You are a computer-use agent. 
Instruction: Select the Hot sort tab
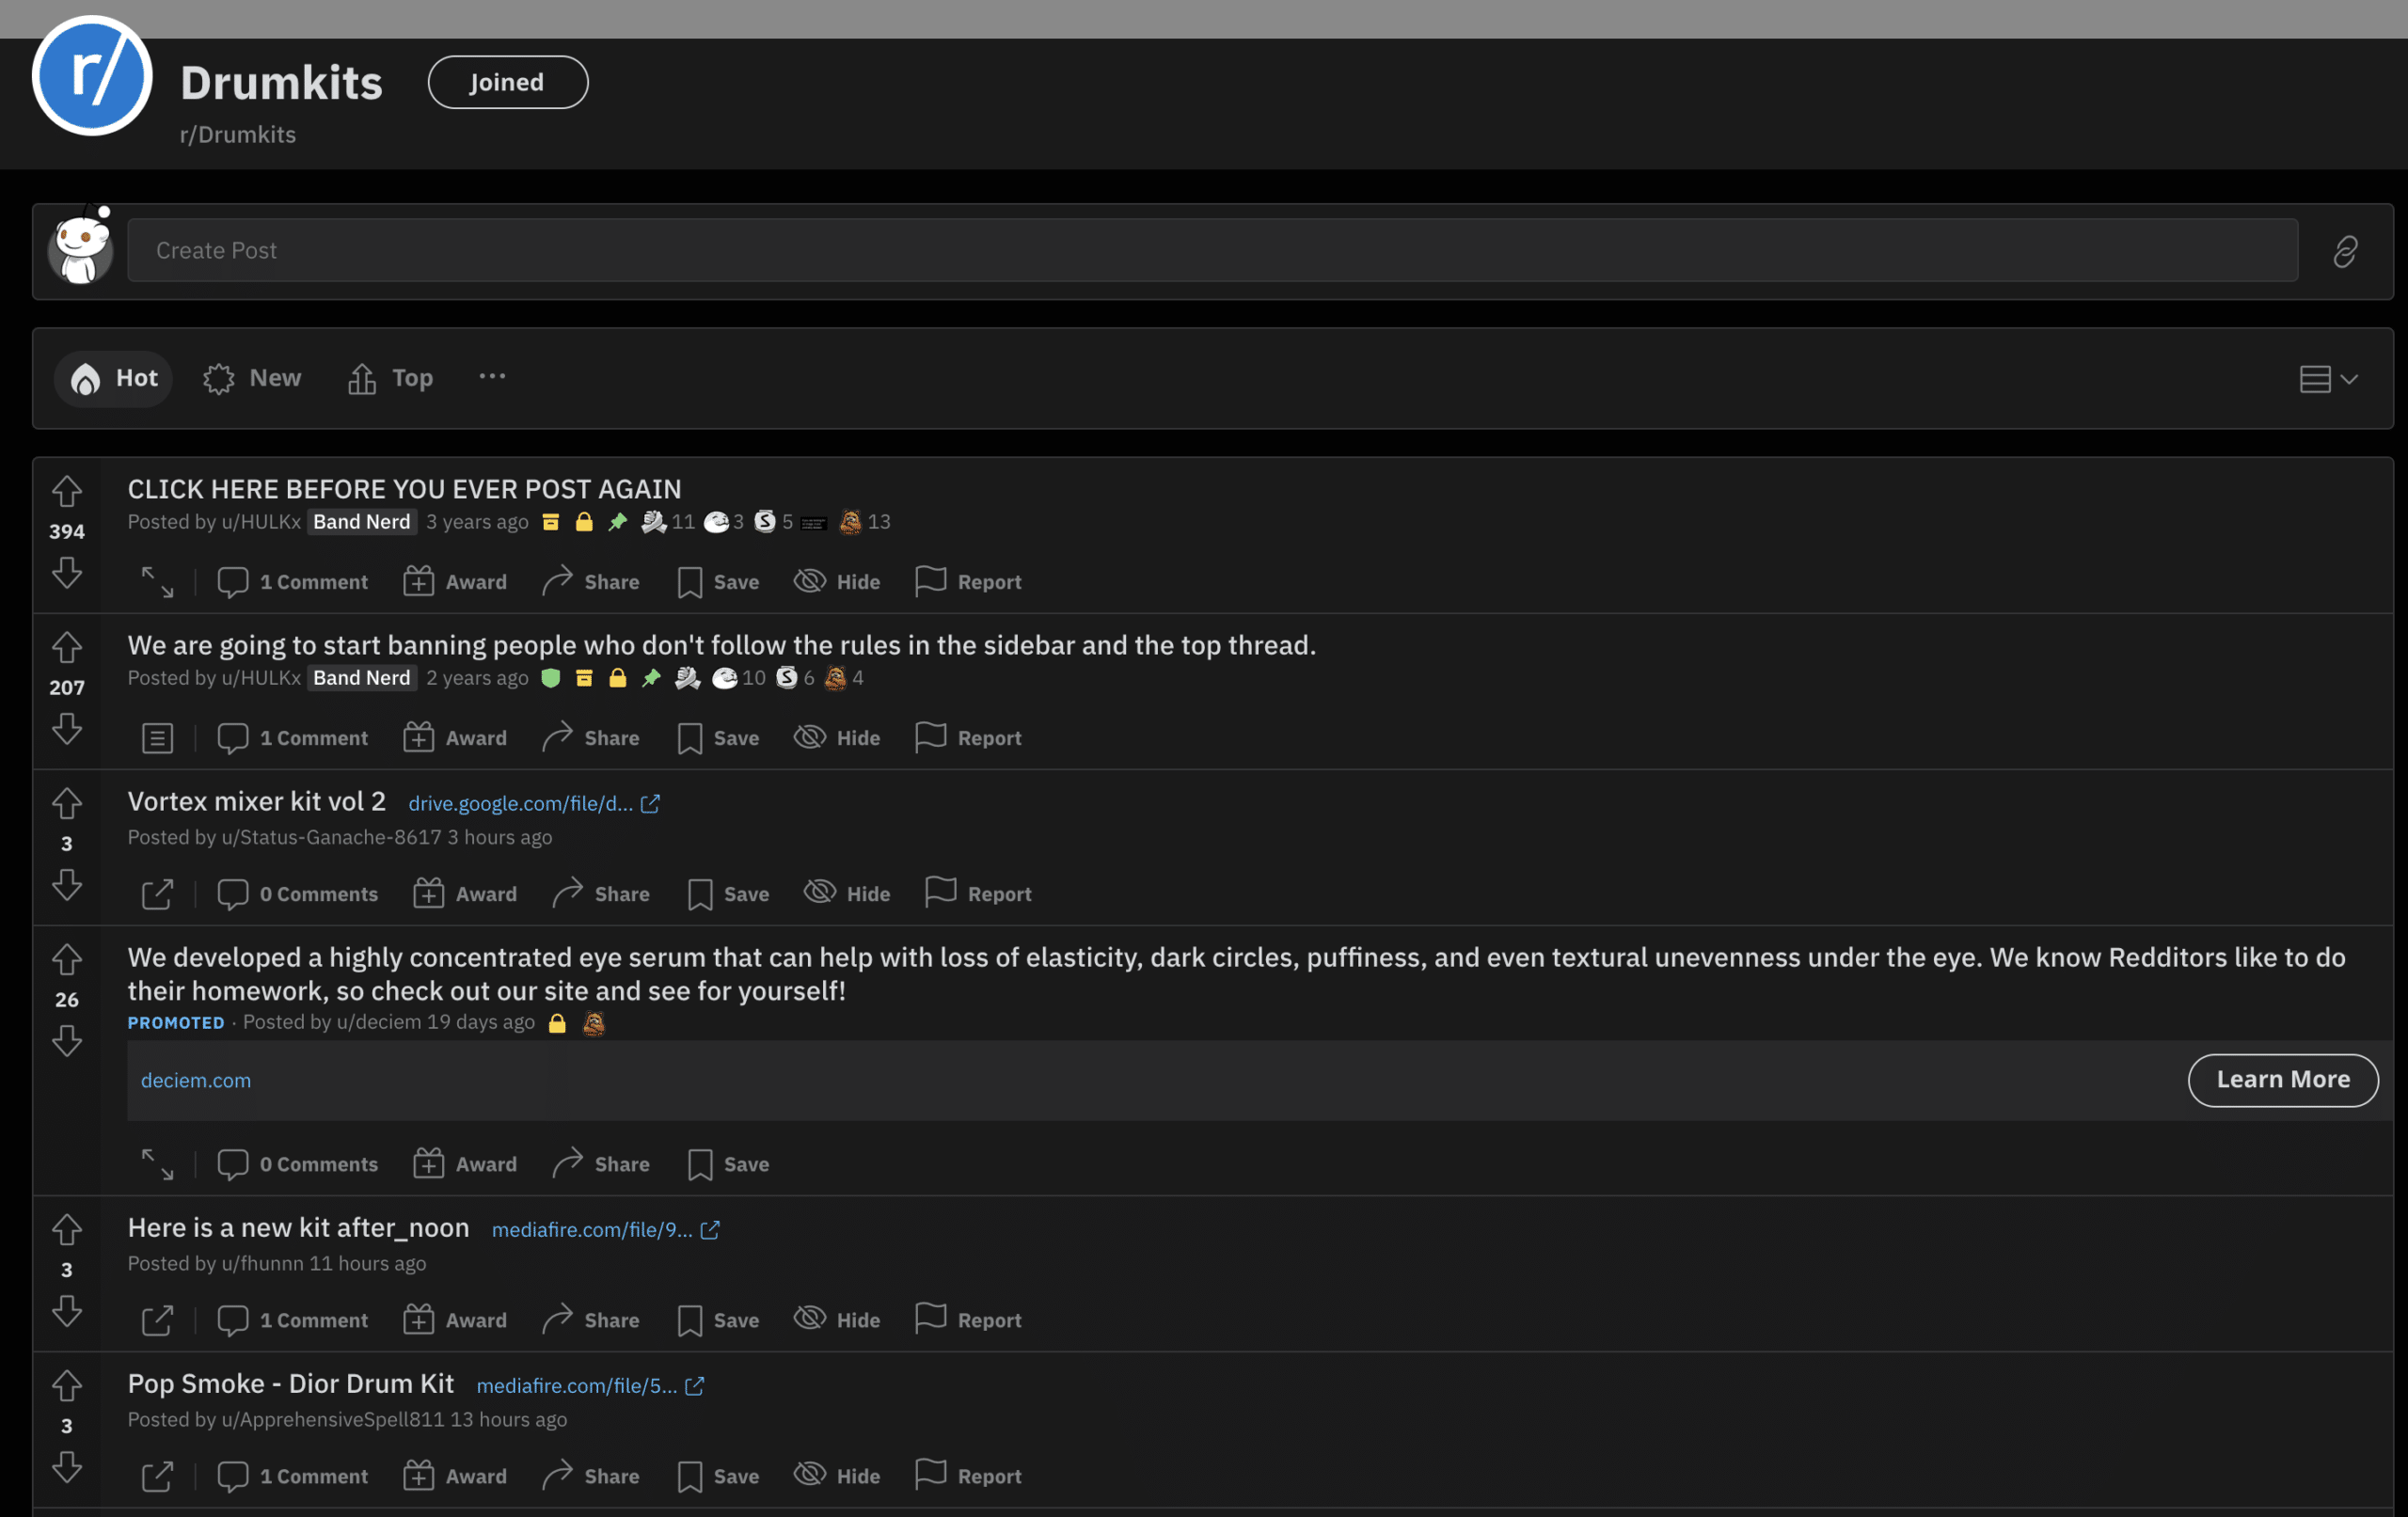pyautogui.click(x=113, y=378)
